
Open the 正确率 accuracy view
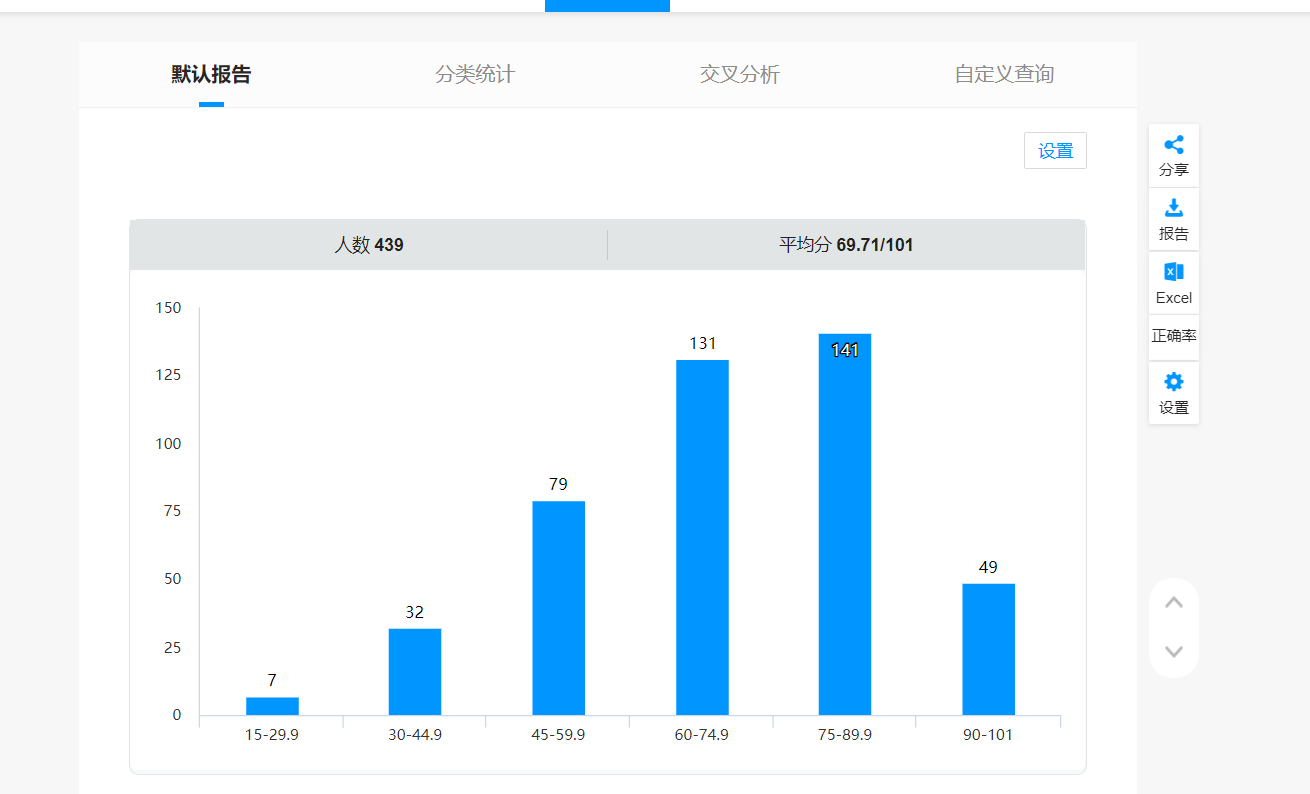tap(1174, 336)
